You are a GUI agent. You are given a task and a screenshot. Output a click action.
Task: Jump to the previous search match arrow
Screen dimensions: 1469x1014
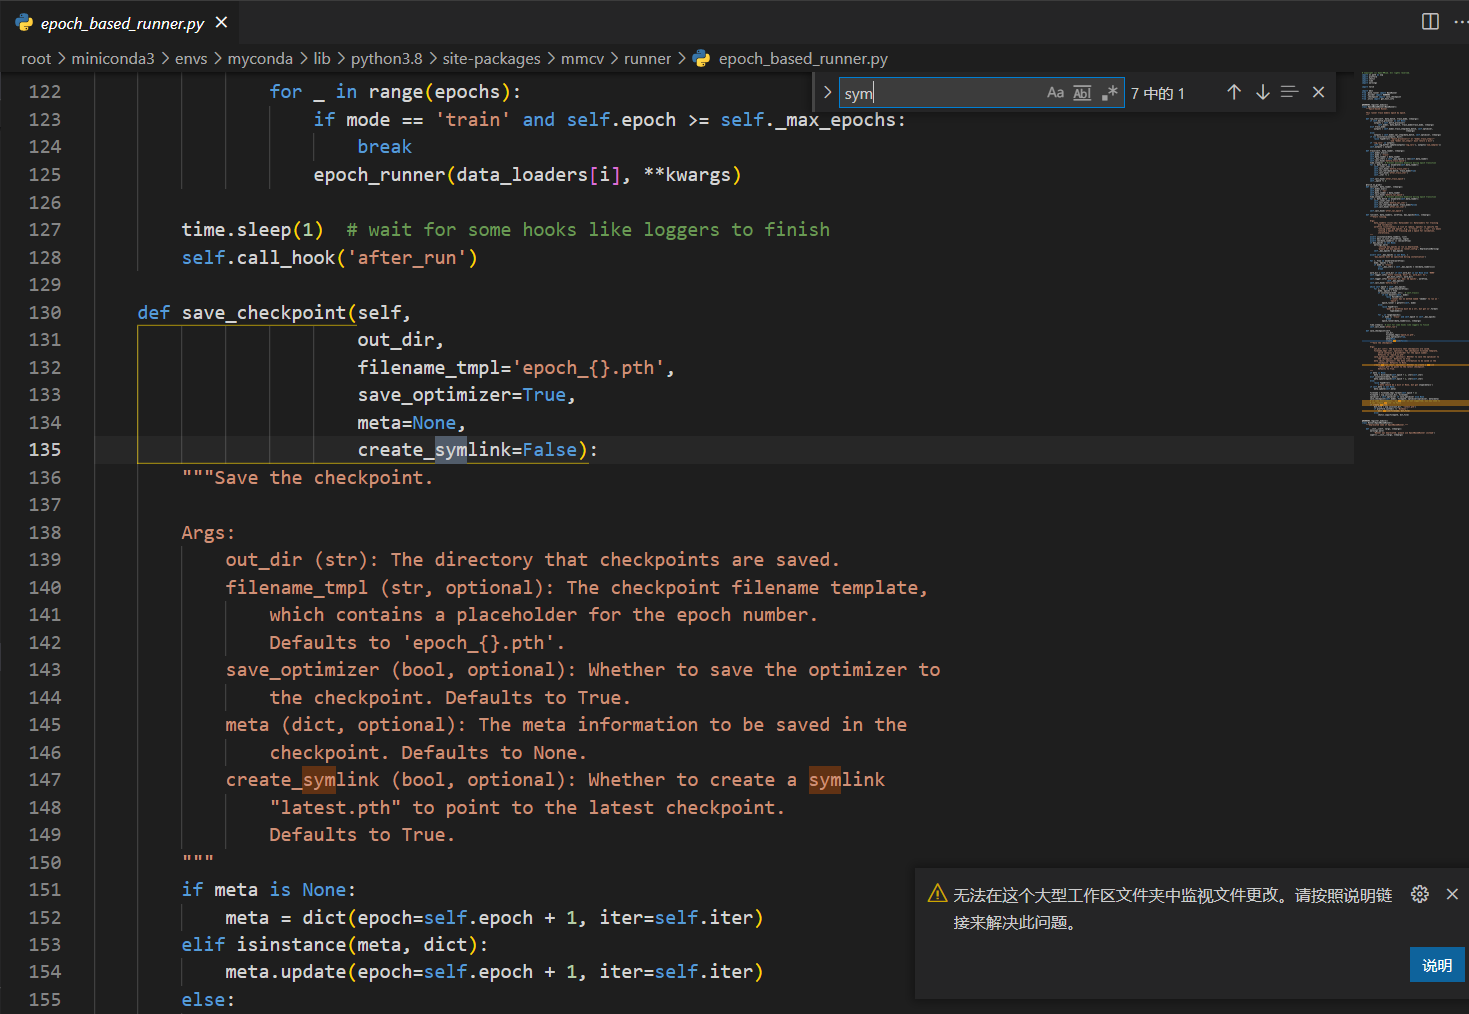click(x=1233, y=92)
